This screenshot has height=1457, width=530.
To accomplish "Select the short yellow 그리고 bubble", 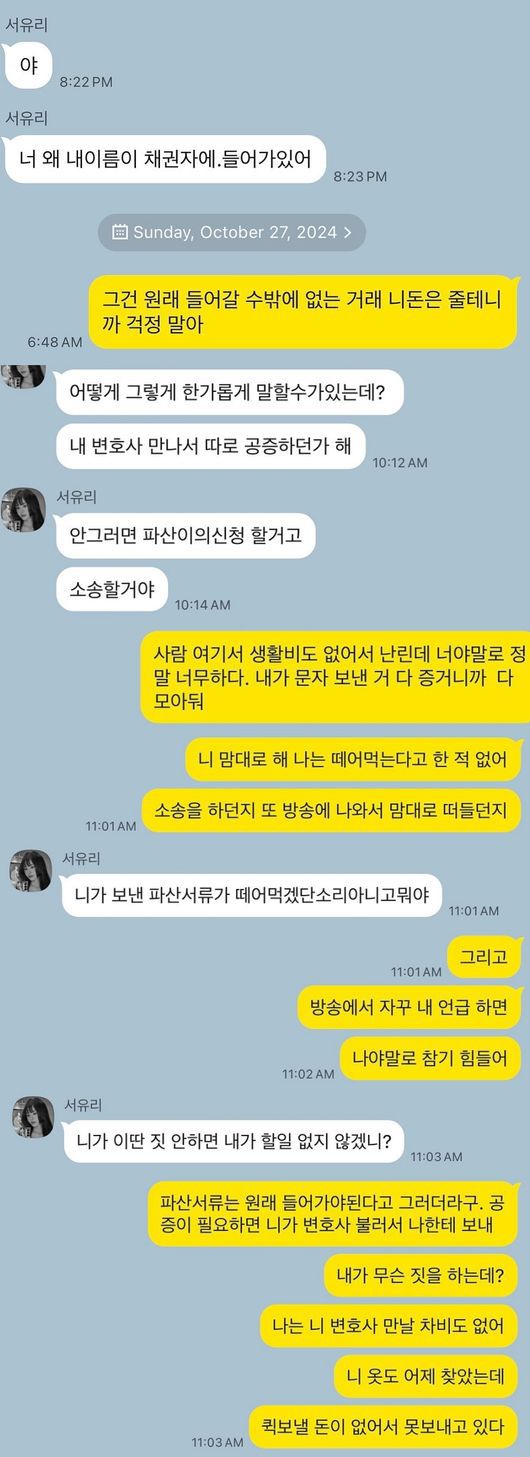I will 484,958.
